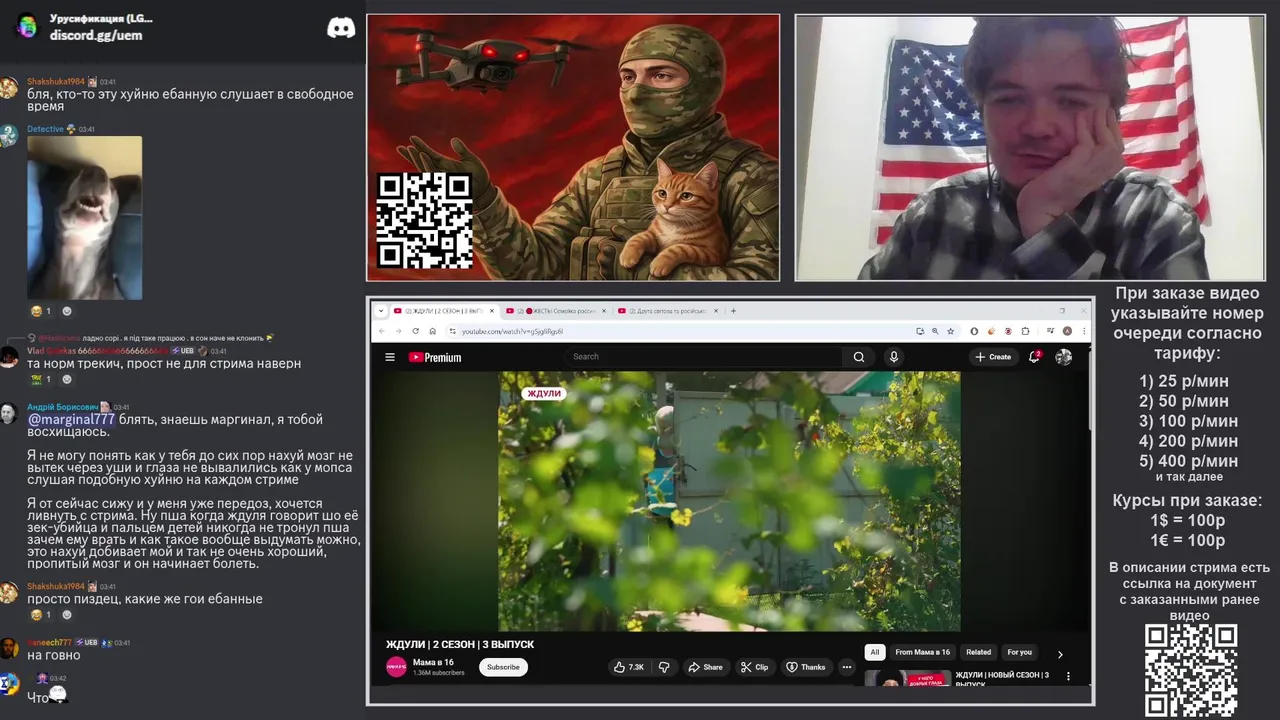This screenshot has height=720, width=1280.
Task: Open a new browser tab
Action: (x=733, y=311)
